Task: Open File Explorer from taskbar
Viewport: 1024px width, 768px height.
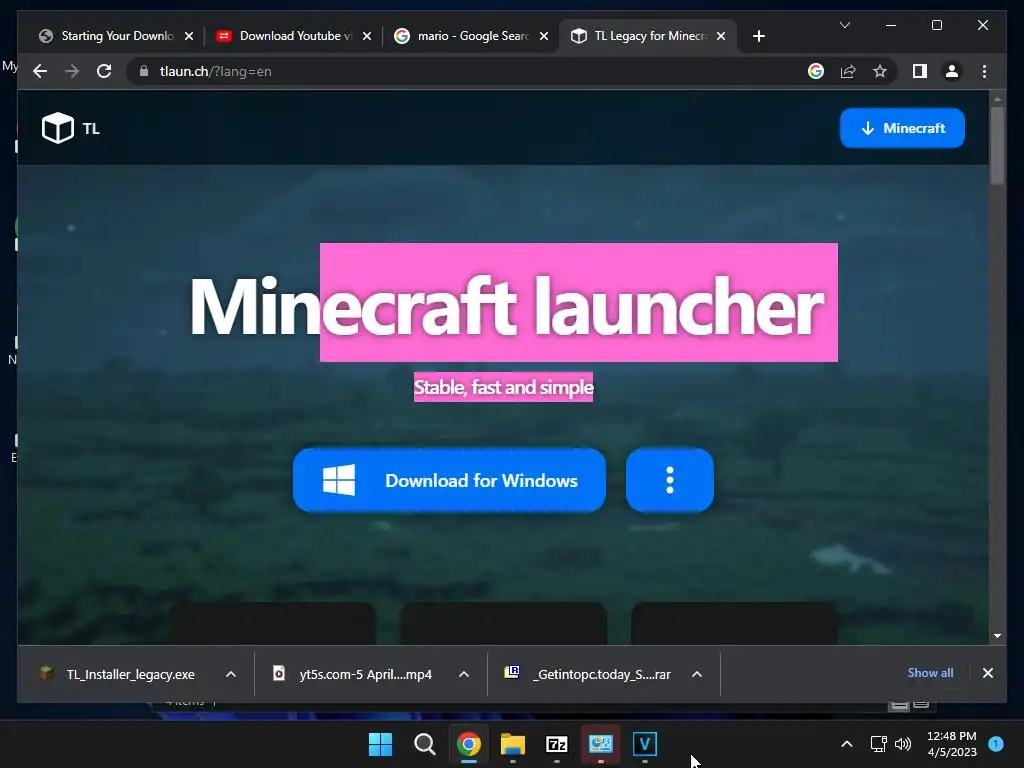Action: 513,744
